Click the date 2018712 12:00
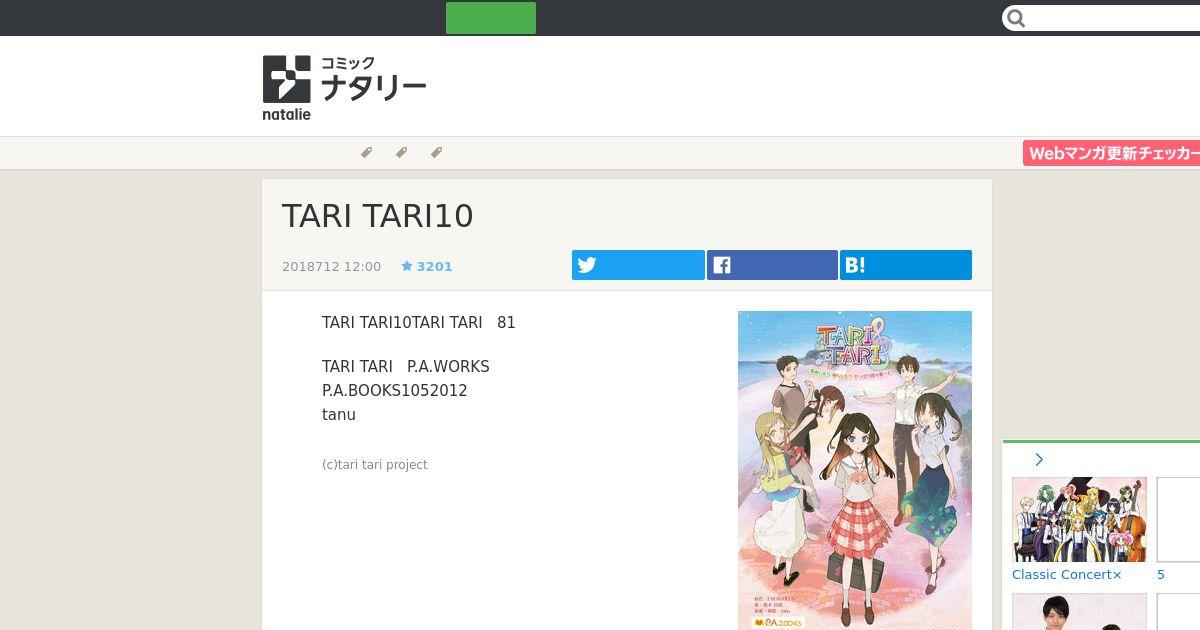This screenshot has height=630, width=1200. coord(331,266)
